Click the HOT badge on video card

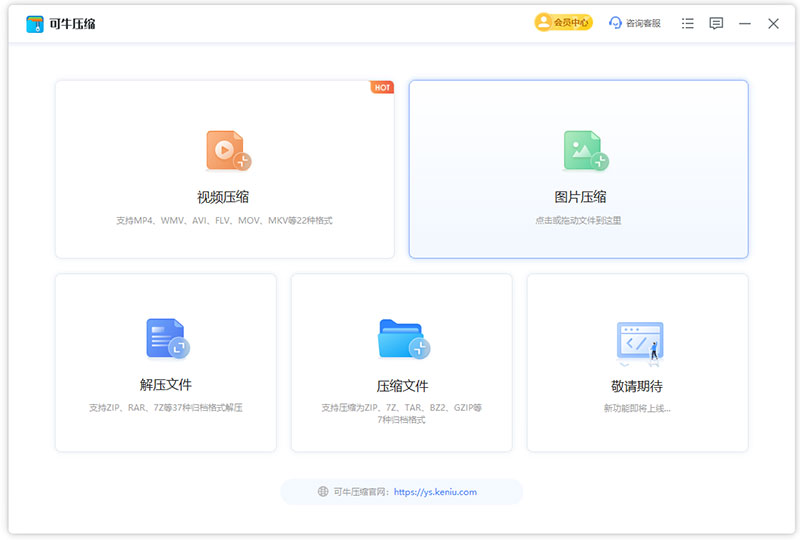[382, 87]
